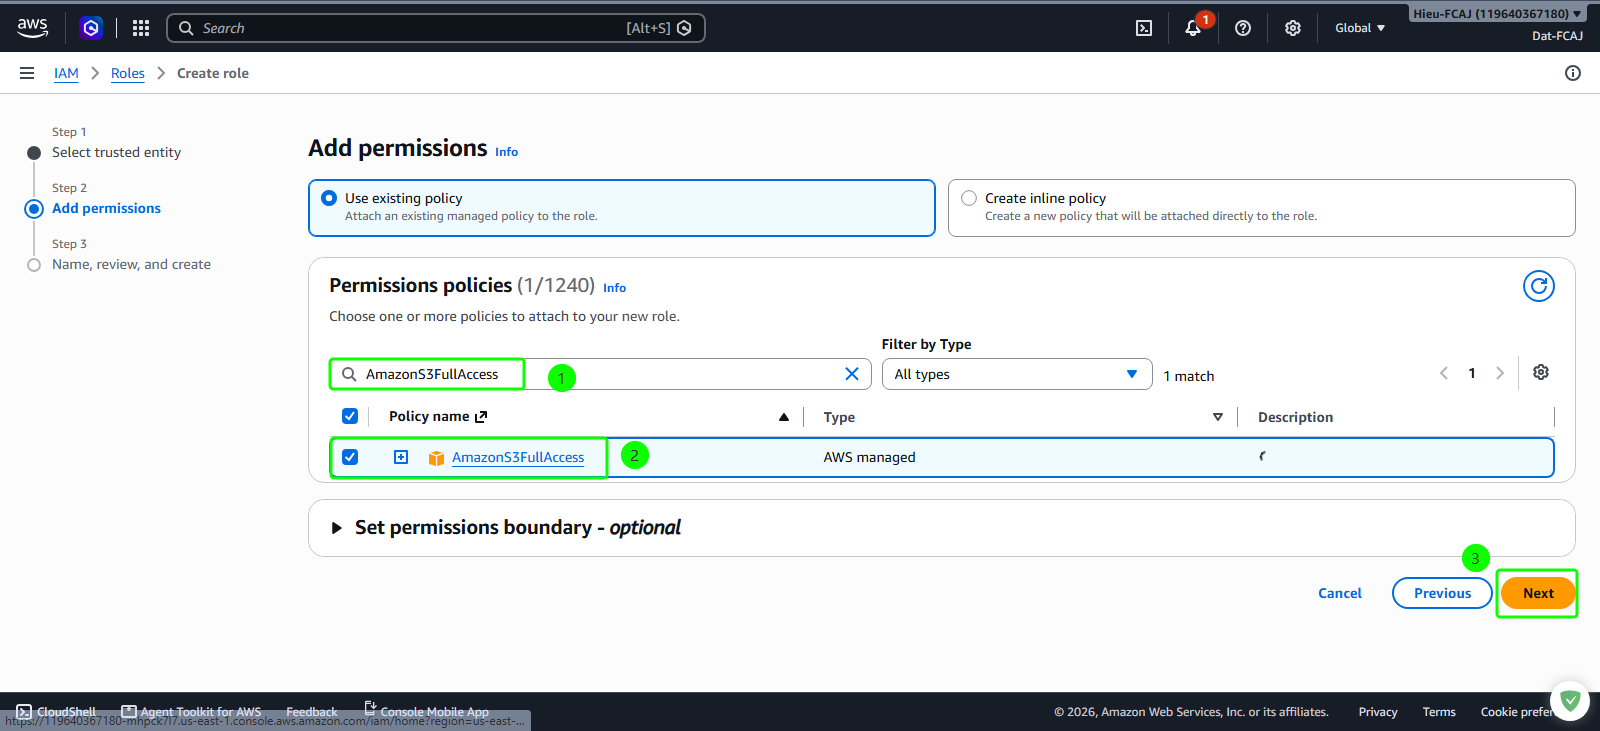Select the Use existing policy radio option
Viewport: 1600px width, 731px height.
click(329, 198)
